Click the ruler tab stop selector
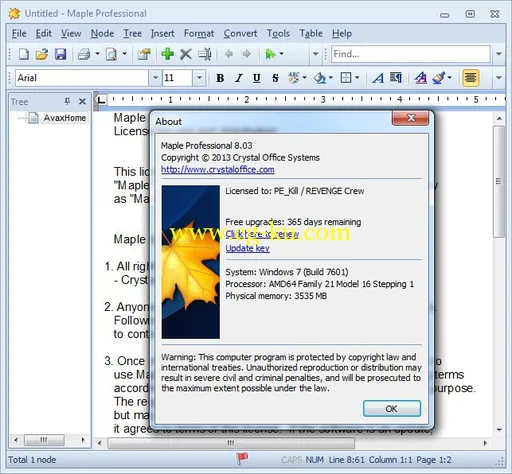 point(101,99)
